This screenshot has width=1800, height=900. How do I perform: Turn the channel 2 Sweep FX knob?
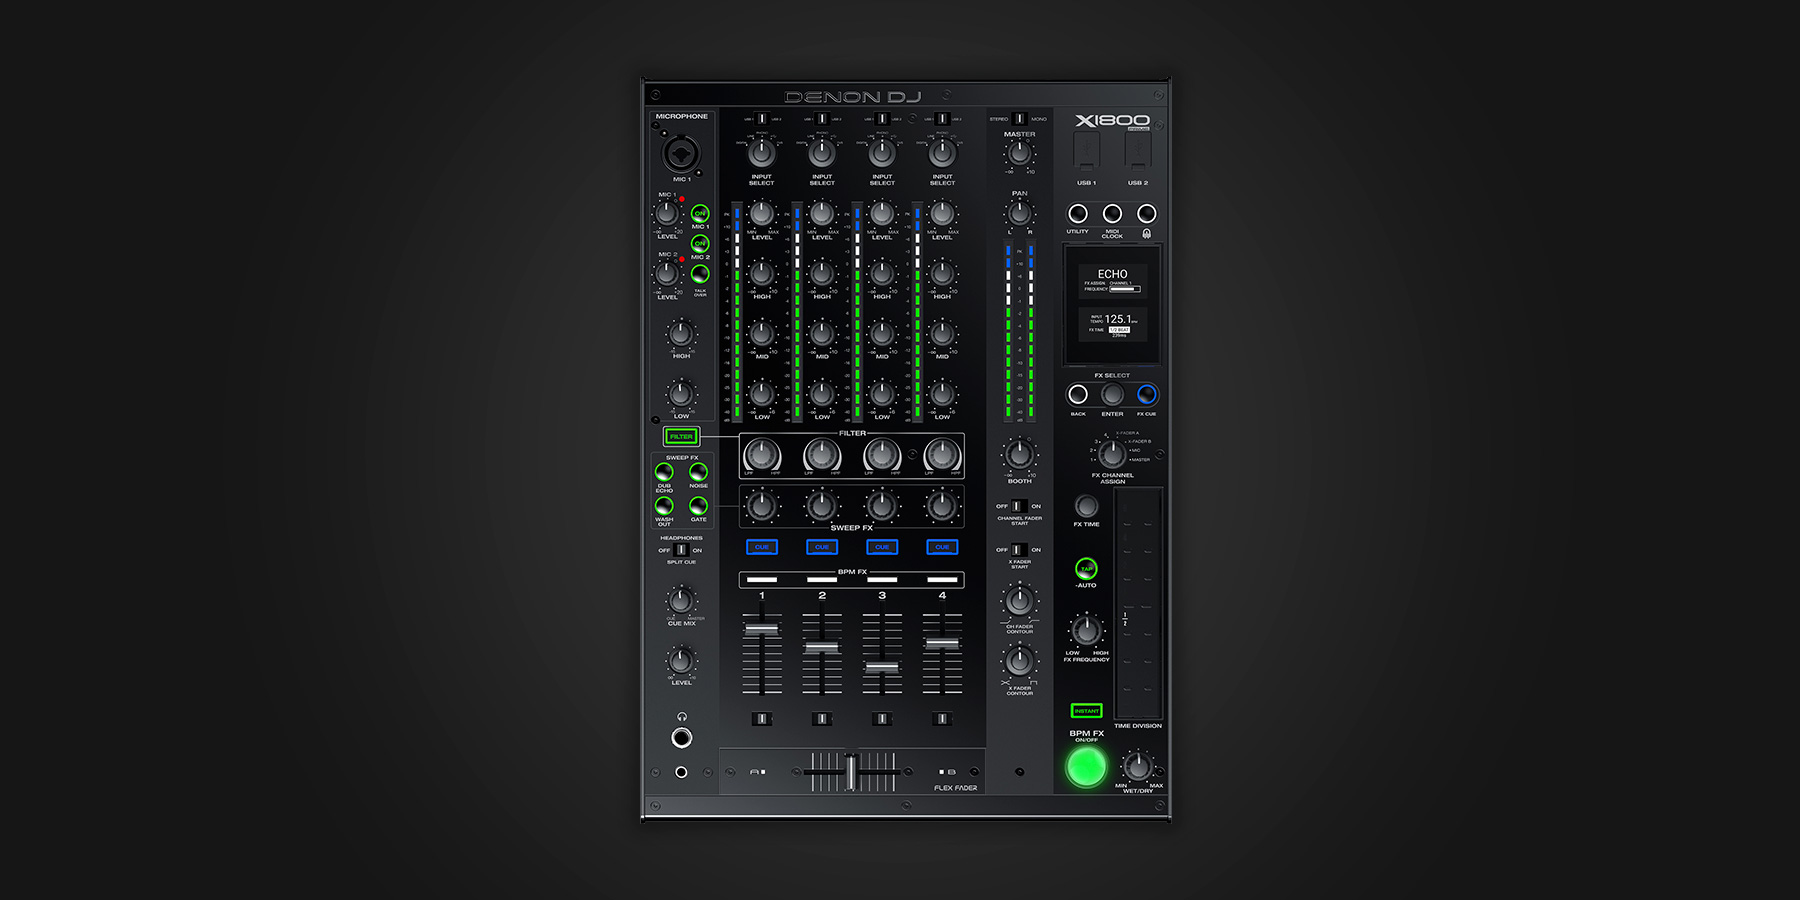tap(822, 506)
